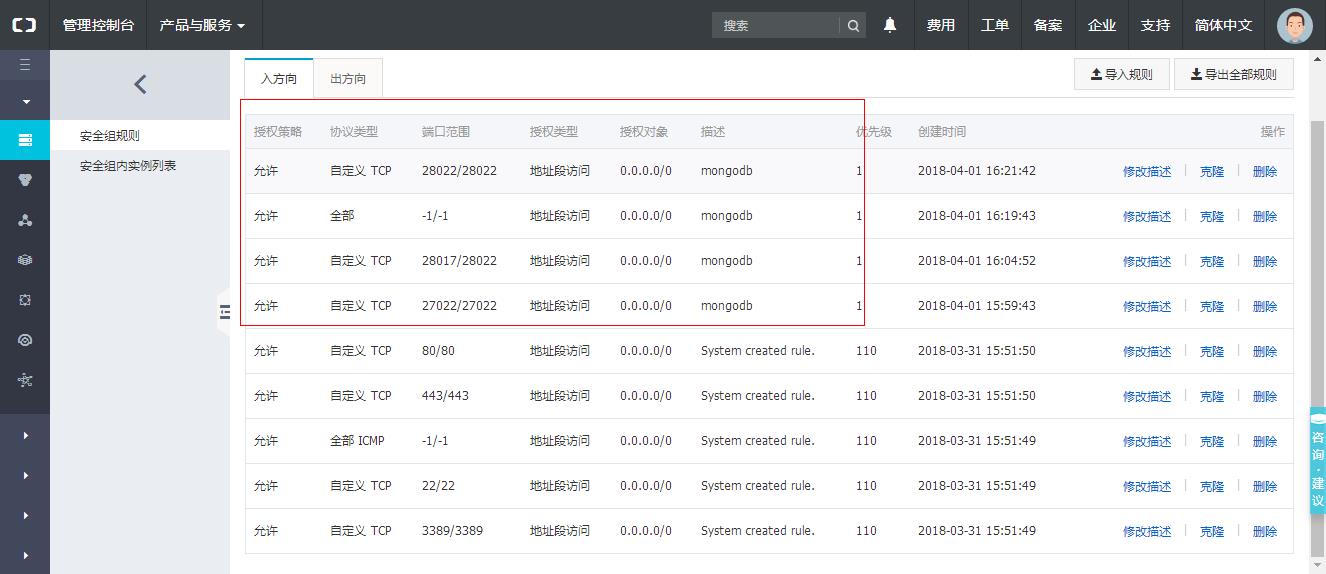Open the 产品与服务 dropdown
The width and height of the screenshot is (1326, 574).
203,25
